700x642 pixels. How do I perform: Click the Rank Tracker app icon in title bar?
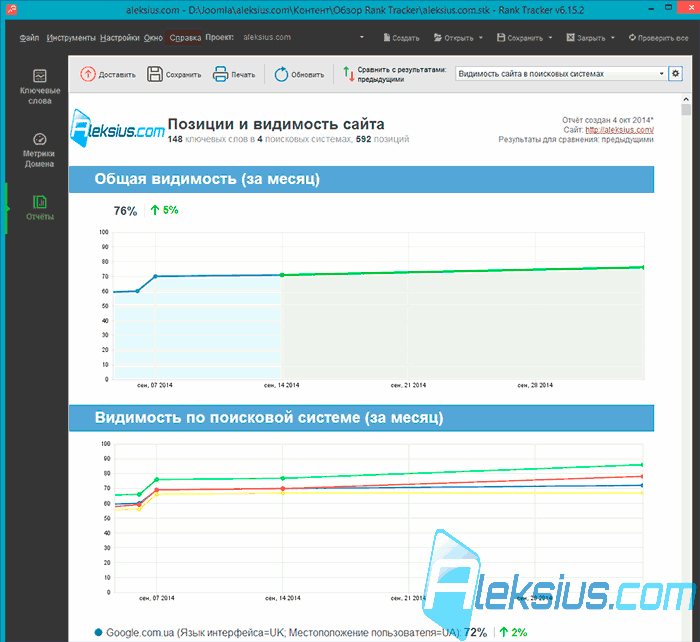[x=11, y=8]
